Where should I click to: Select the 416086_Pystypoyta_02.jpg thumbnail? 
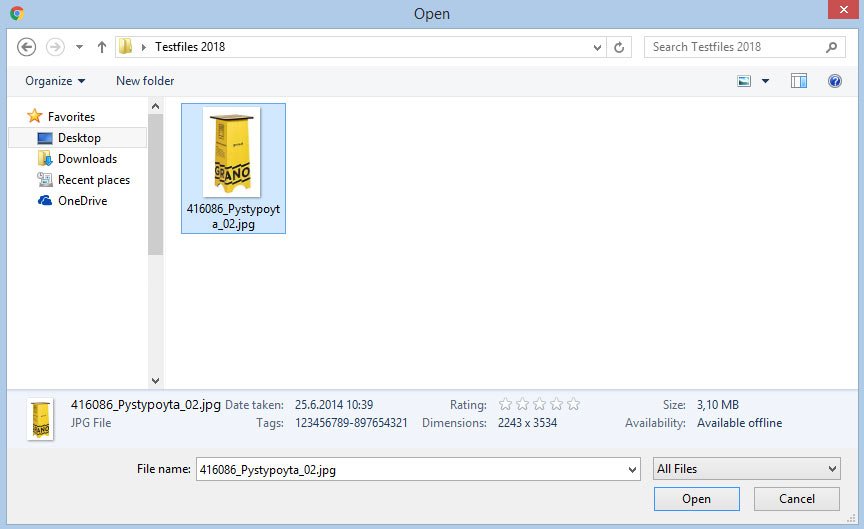click(x=231, y=152)
